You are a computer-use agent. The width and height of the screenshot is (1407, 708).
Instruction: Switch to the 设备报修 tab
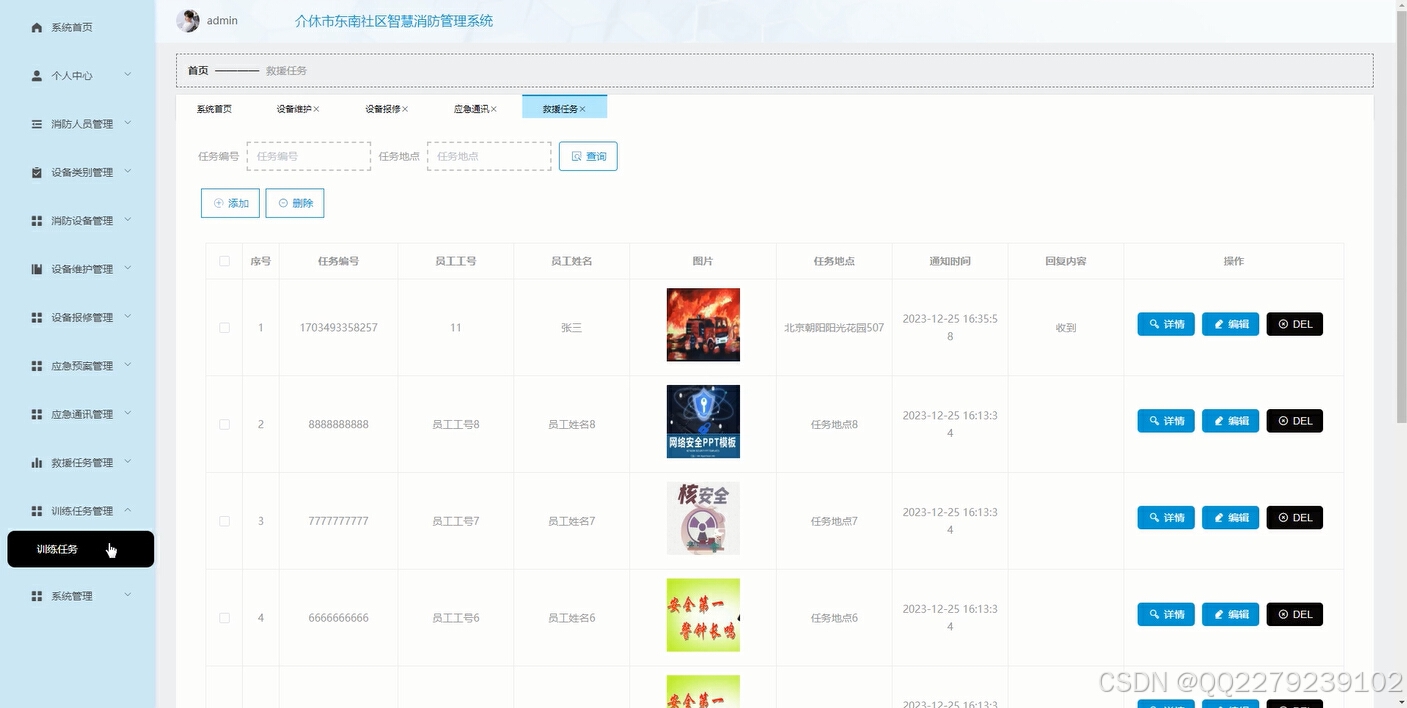[385, 108]
